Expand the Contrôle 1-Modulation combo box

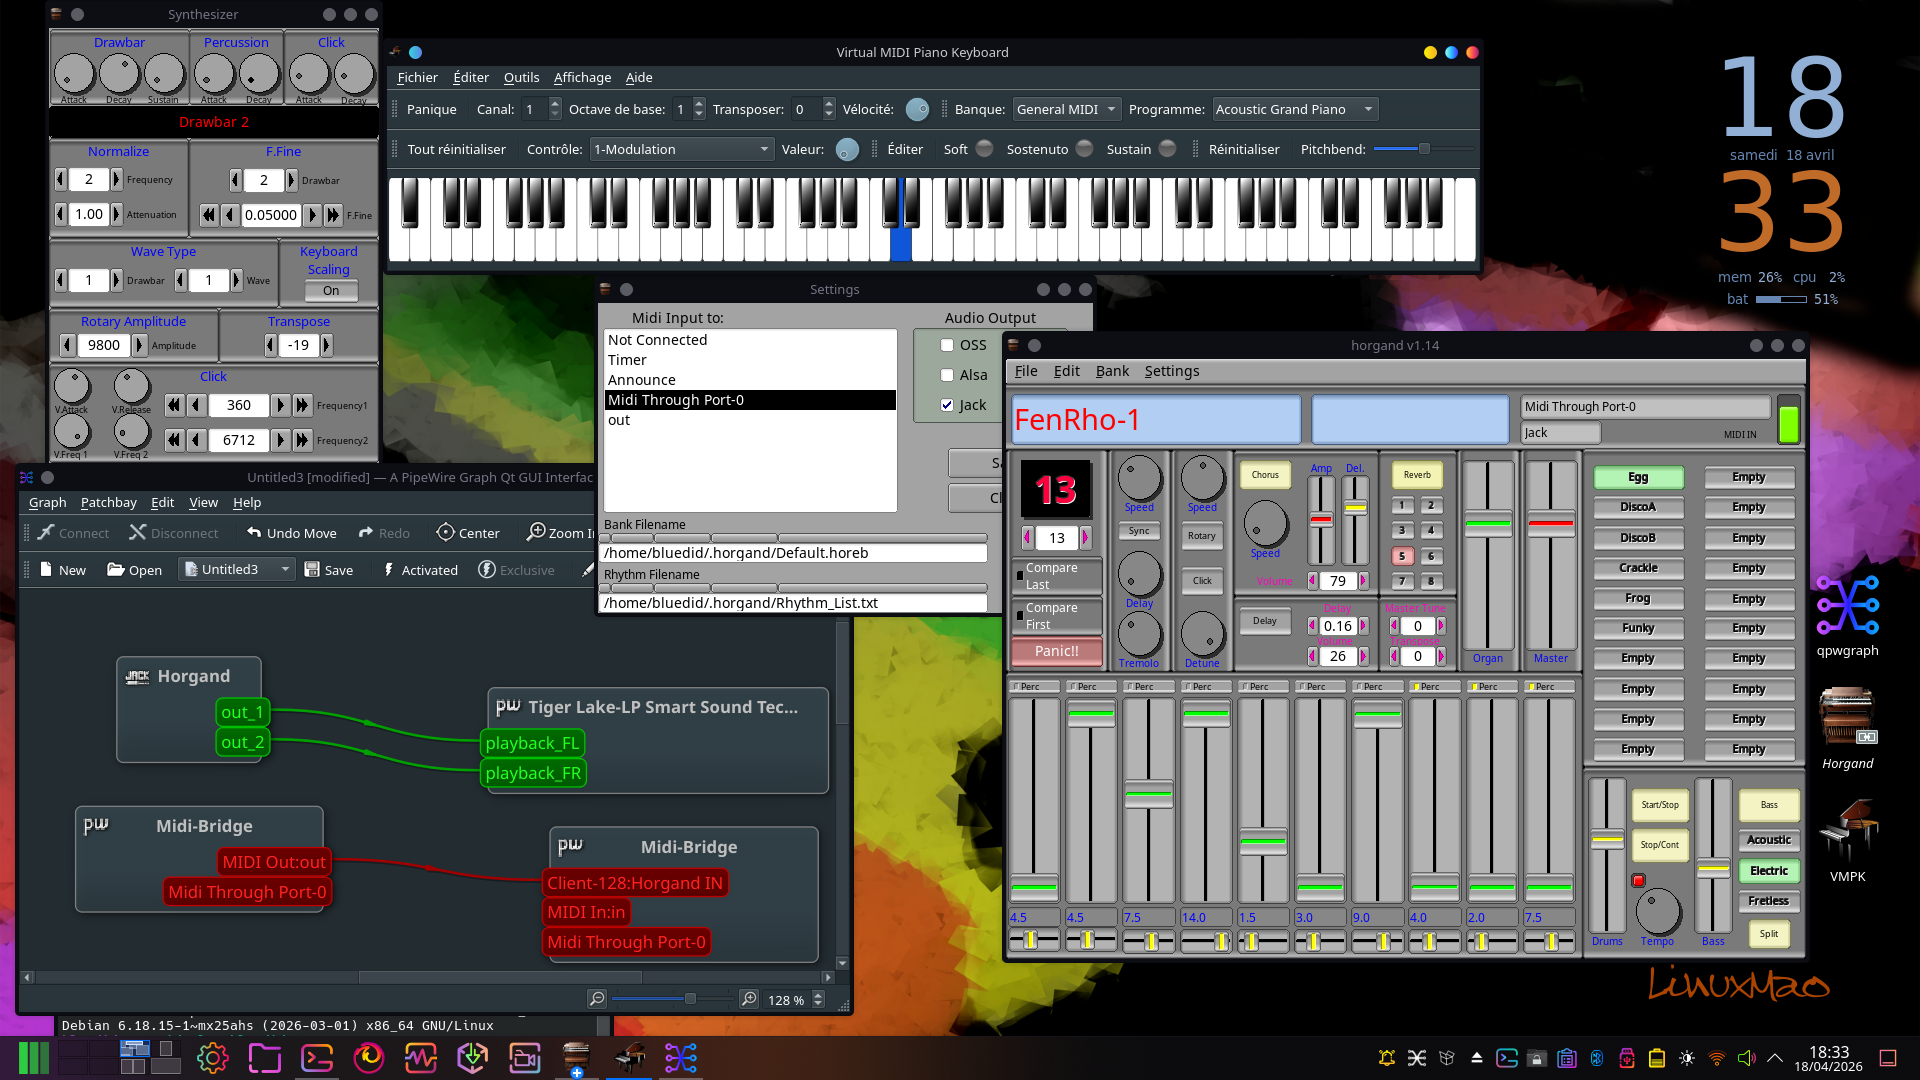(x=681, y=149)
